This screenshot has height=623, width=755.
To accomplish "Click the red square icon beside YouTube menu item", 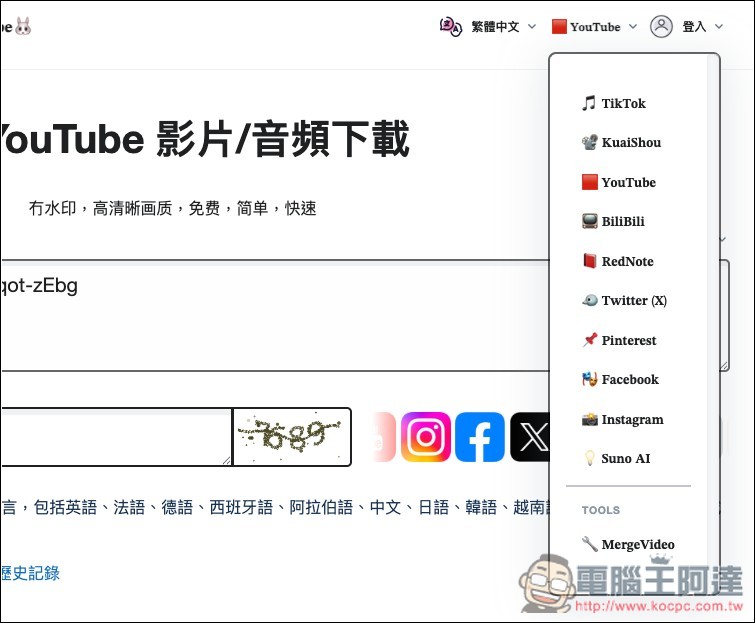I will point(589,182).
